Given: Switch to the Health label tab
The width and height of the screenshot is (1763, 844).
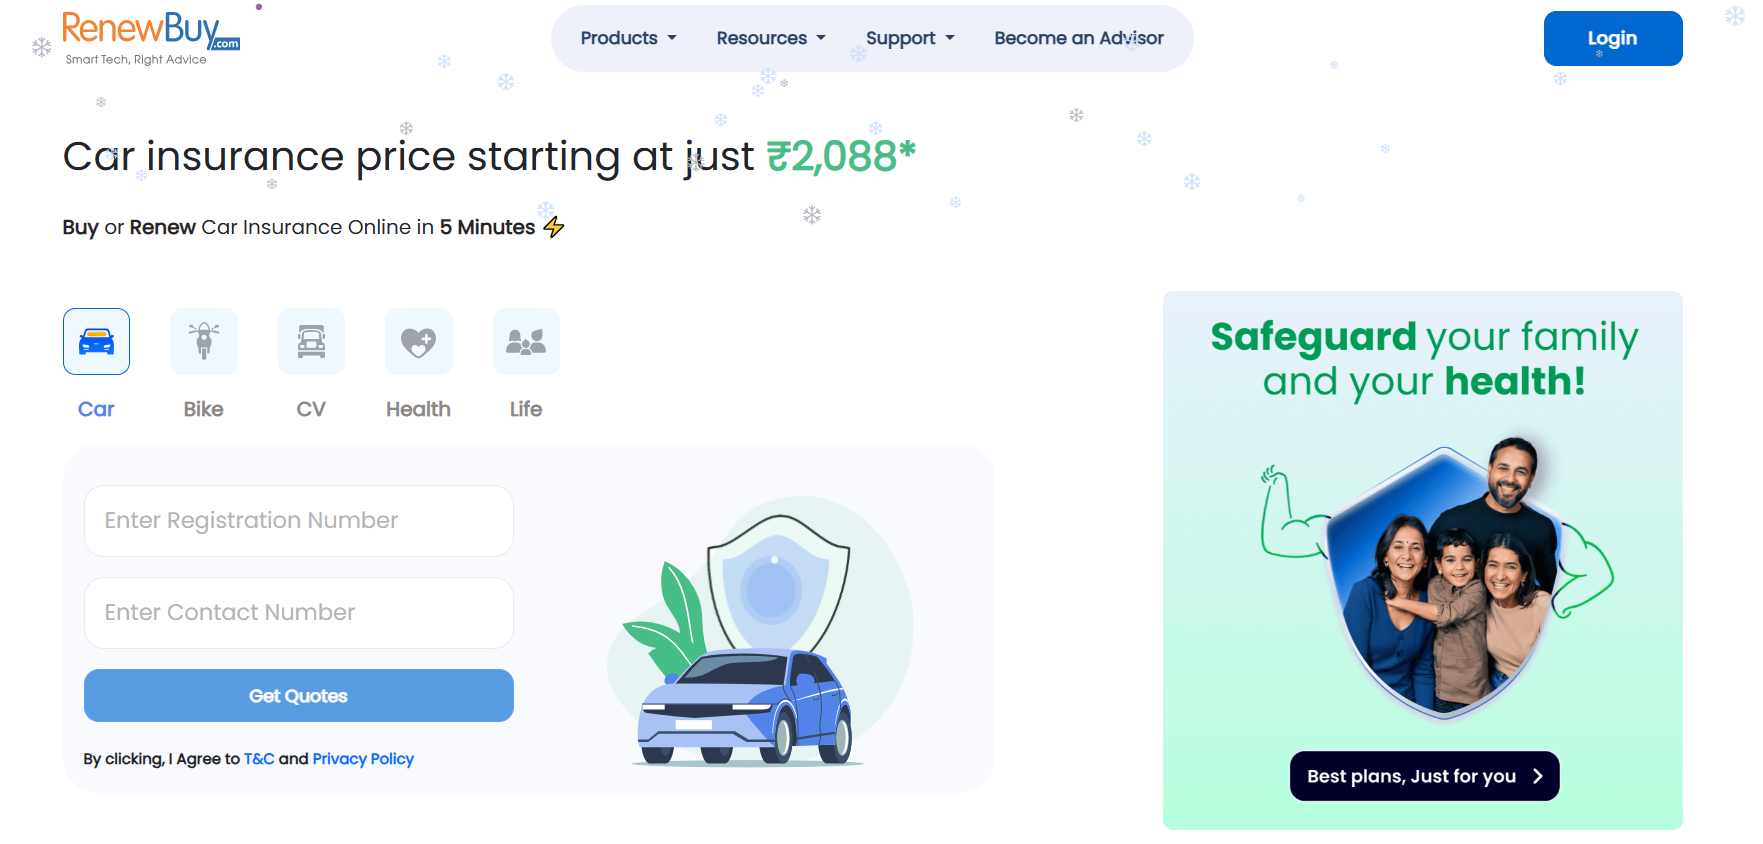Looking at the screenshot, I should (418, 409).
